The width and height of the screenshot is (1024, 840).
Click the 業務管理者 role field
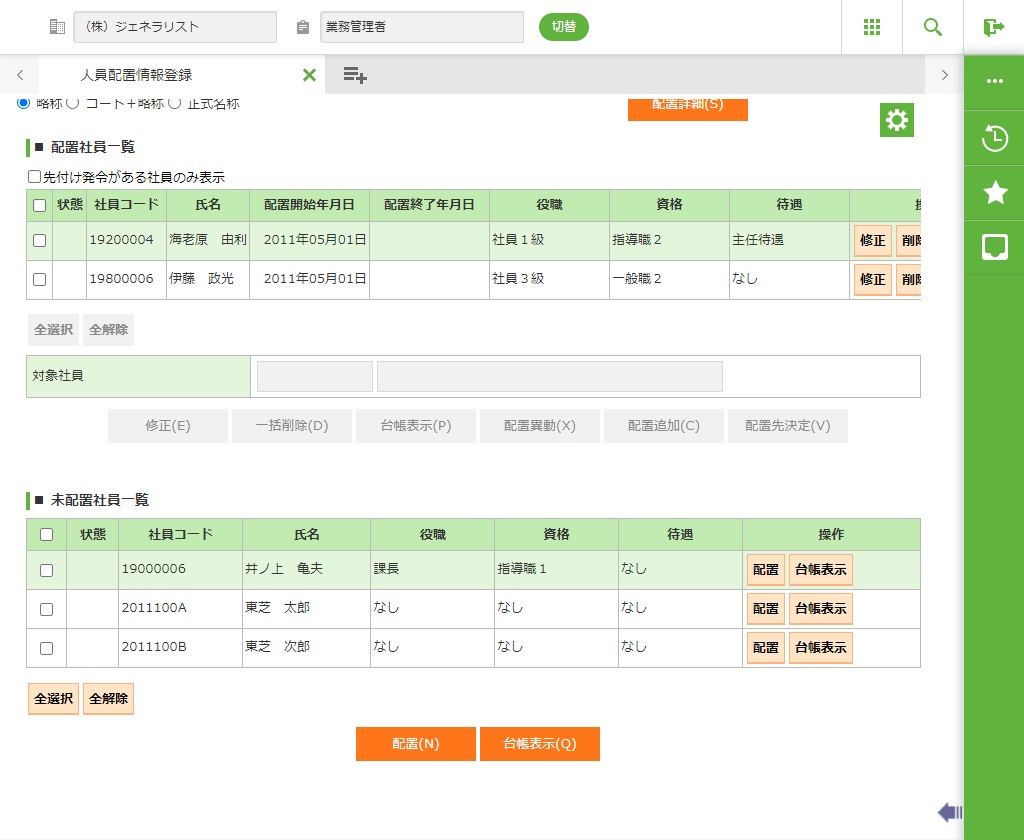422,27
